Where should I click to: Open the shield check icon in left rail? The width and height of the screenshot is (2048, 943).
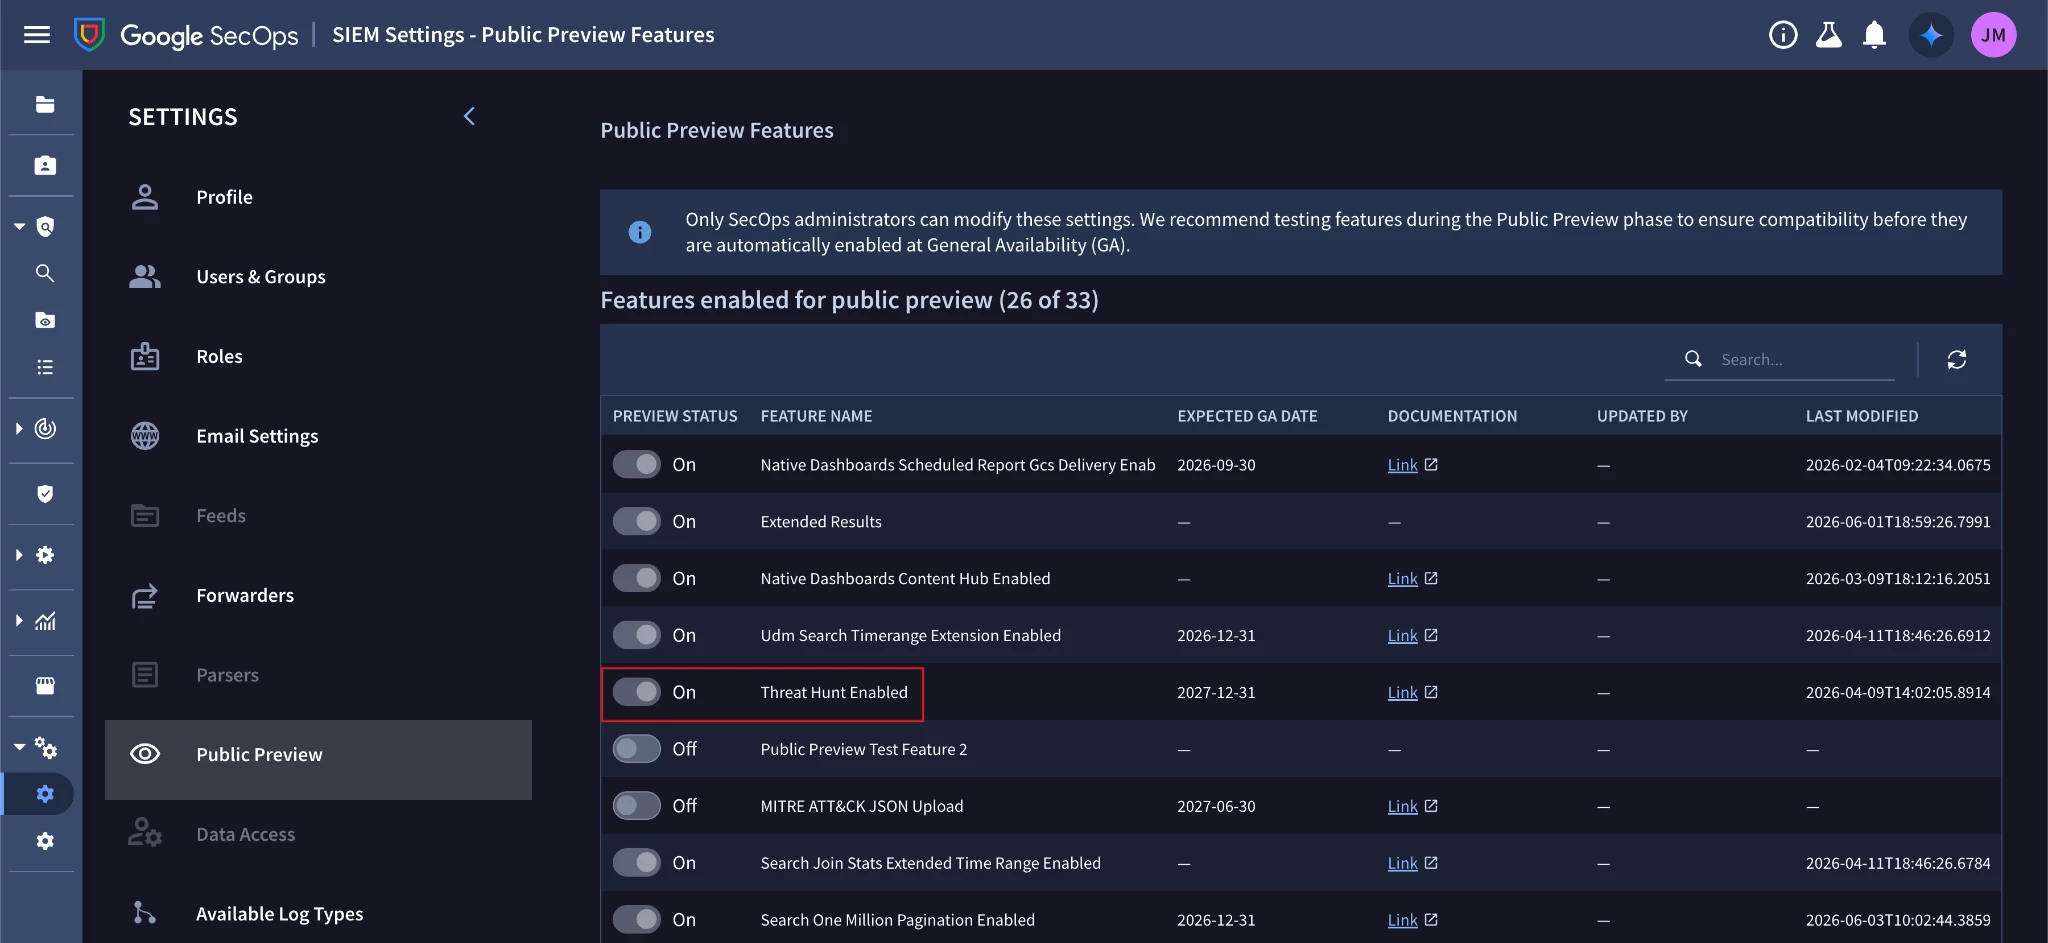[45, 494]
